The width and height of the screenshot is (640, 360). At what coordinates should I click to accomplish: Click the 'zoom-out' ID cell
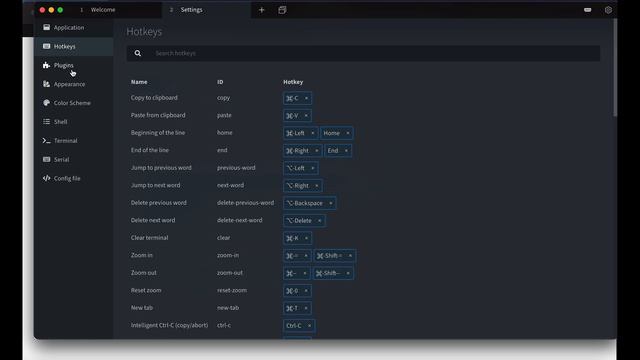(x=230, y=273)
